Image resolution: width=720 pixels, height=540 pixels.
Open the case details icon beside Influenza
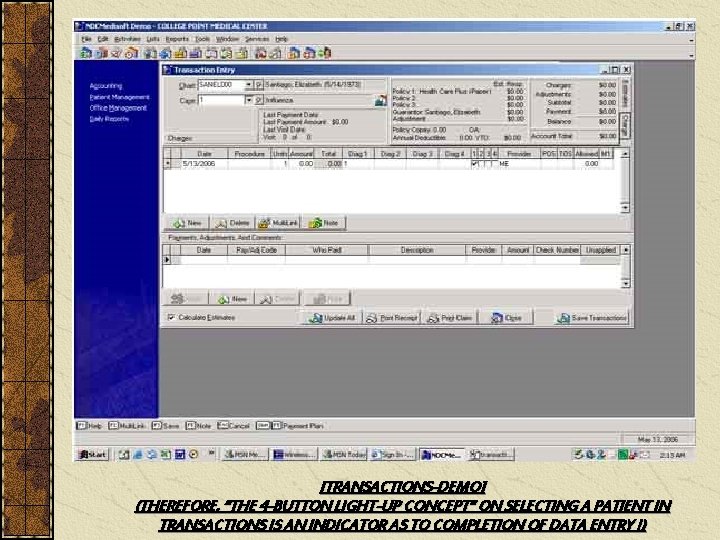click(x=380, y=100)
